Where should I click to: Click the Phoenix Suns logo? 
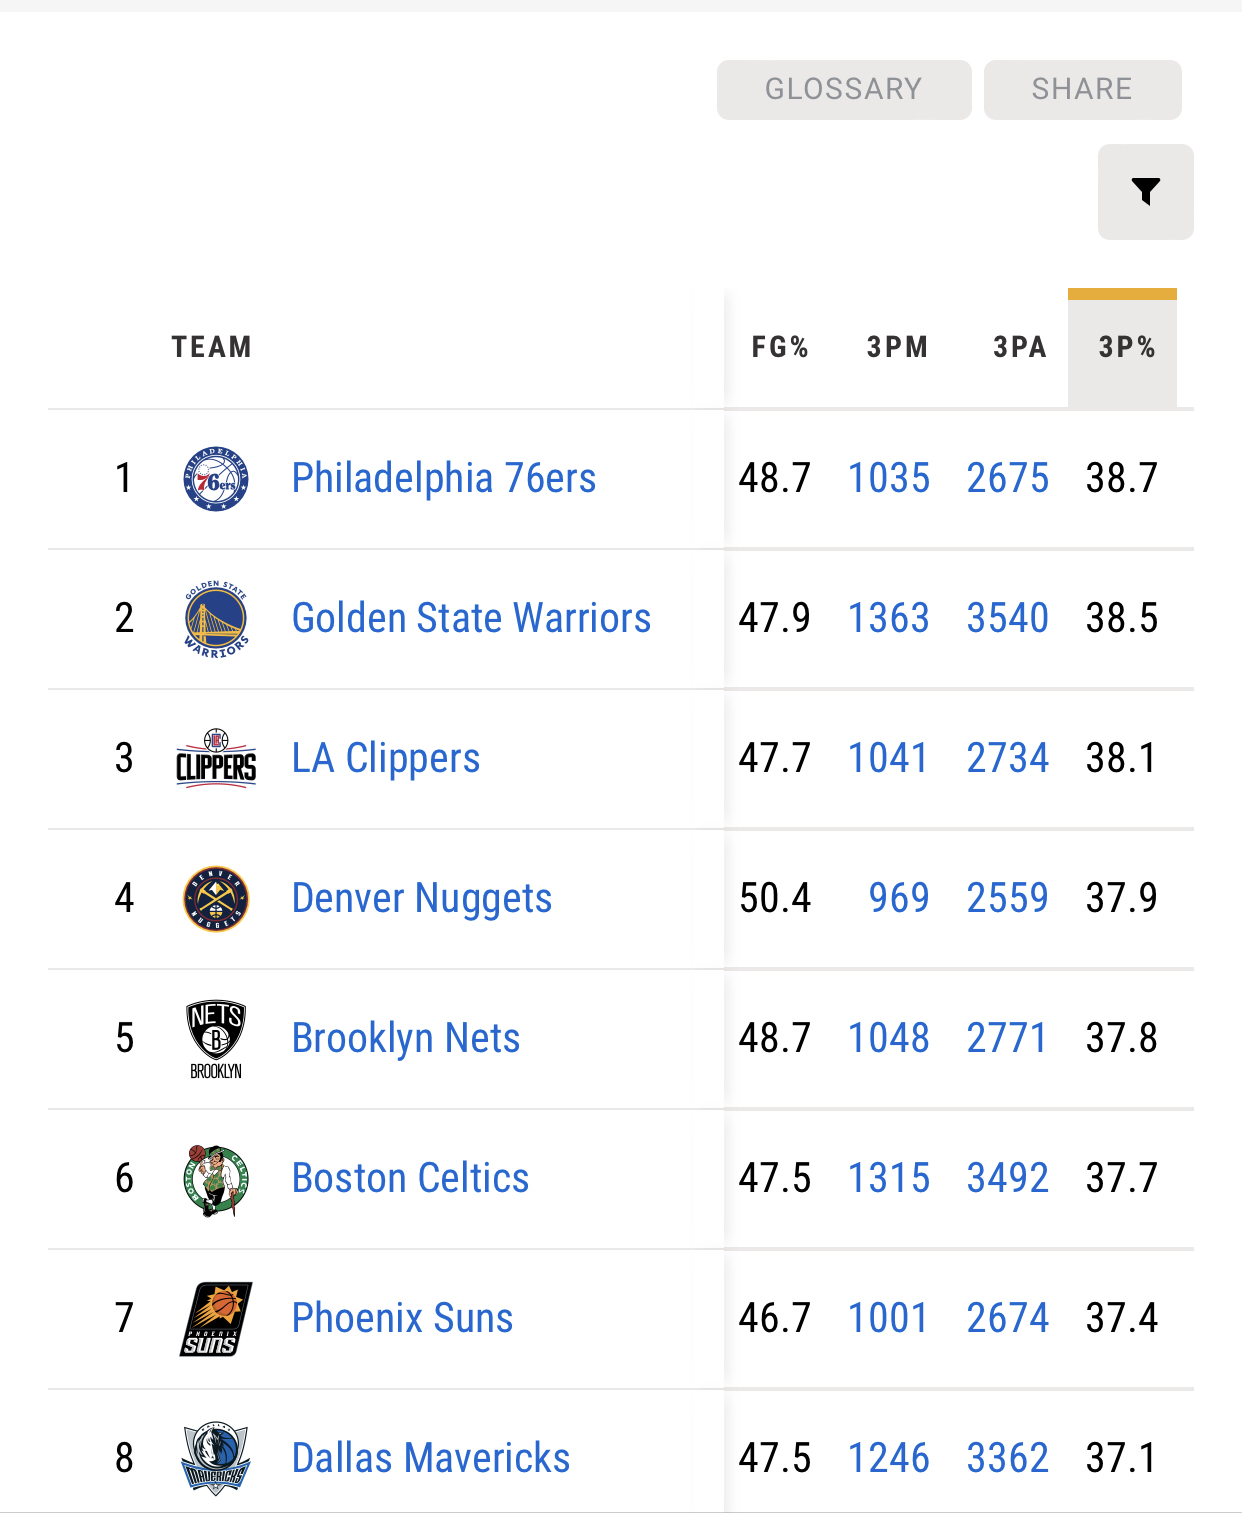pos(216,1319)
